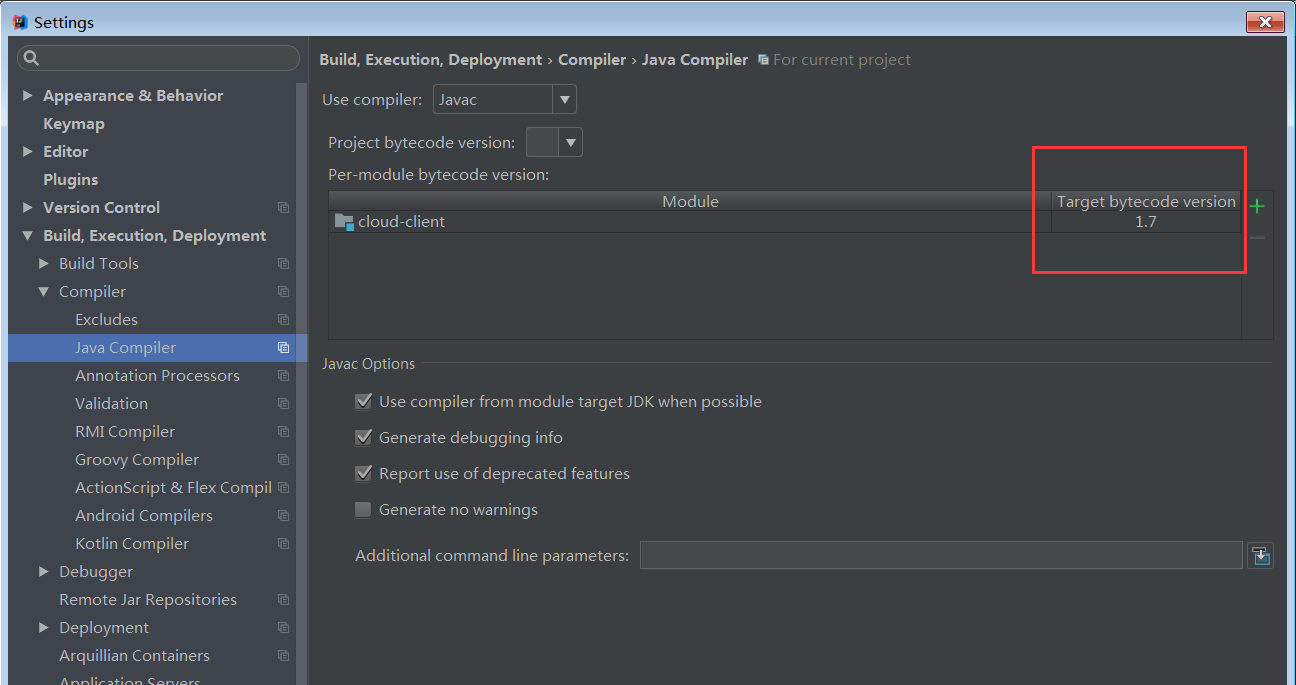Image resolution: width=1296 pixels, height=685 pixels.
Task: Expand the Debugger tree node
Action: [x=42, y=571]
